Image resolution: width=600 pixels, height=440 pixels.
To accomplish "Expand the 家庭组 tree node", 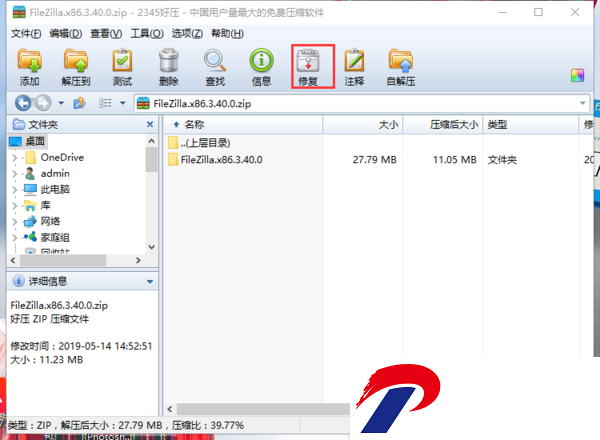I will click(15, 238).
